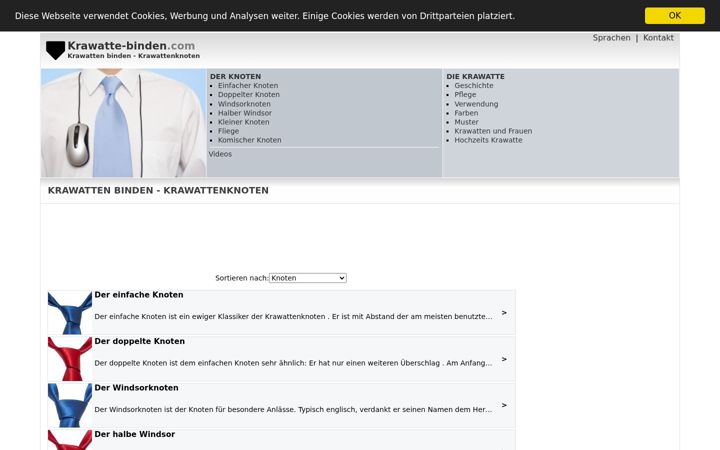Click the blue tie thumbnail of einfache Knoten
Screen dimensions: 720x450
pyautogui.click(x=70, y=313)
